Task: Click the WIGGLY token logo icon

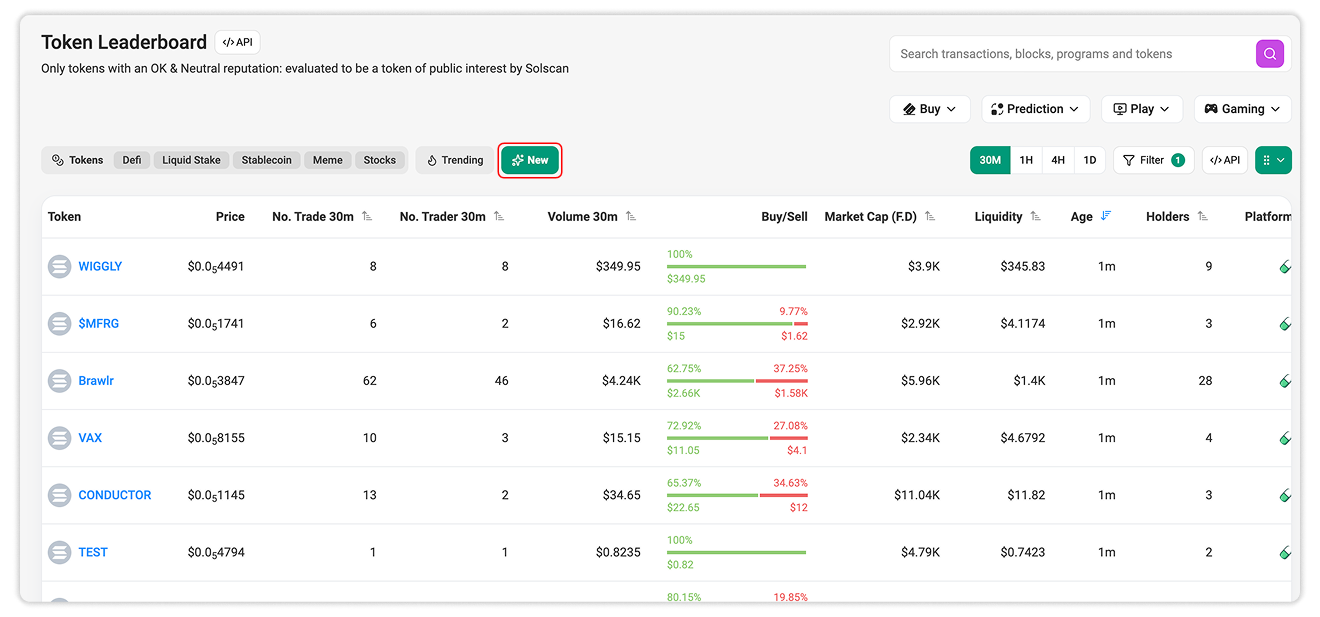Action: (60, 266)
